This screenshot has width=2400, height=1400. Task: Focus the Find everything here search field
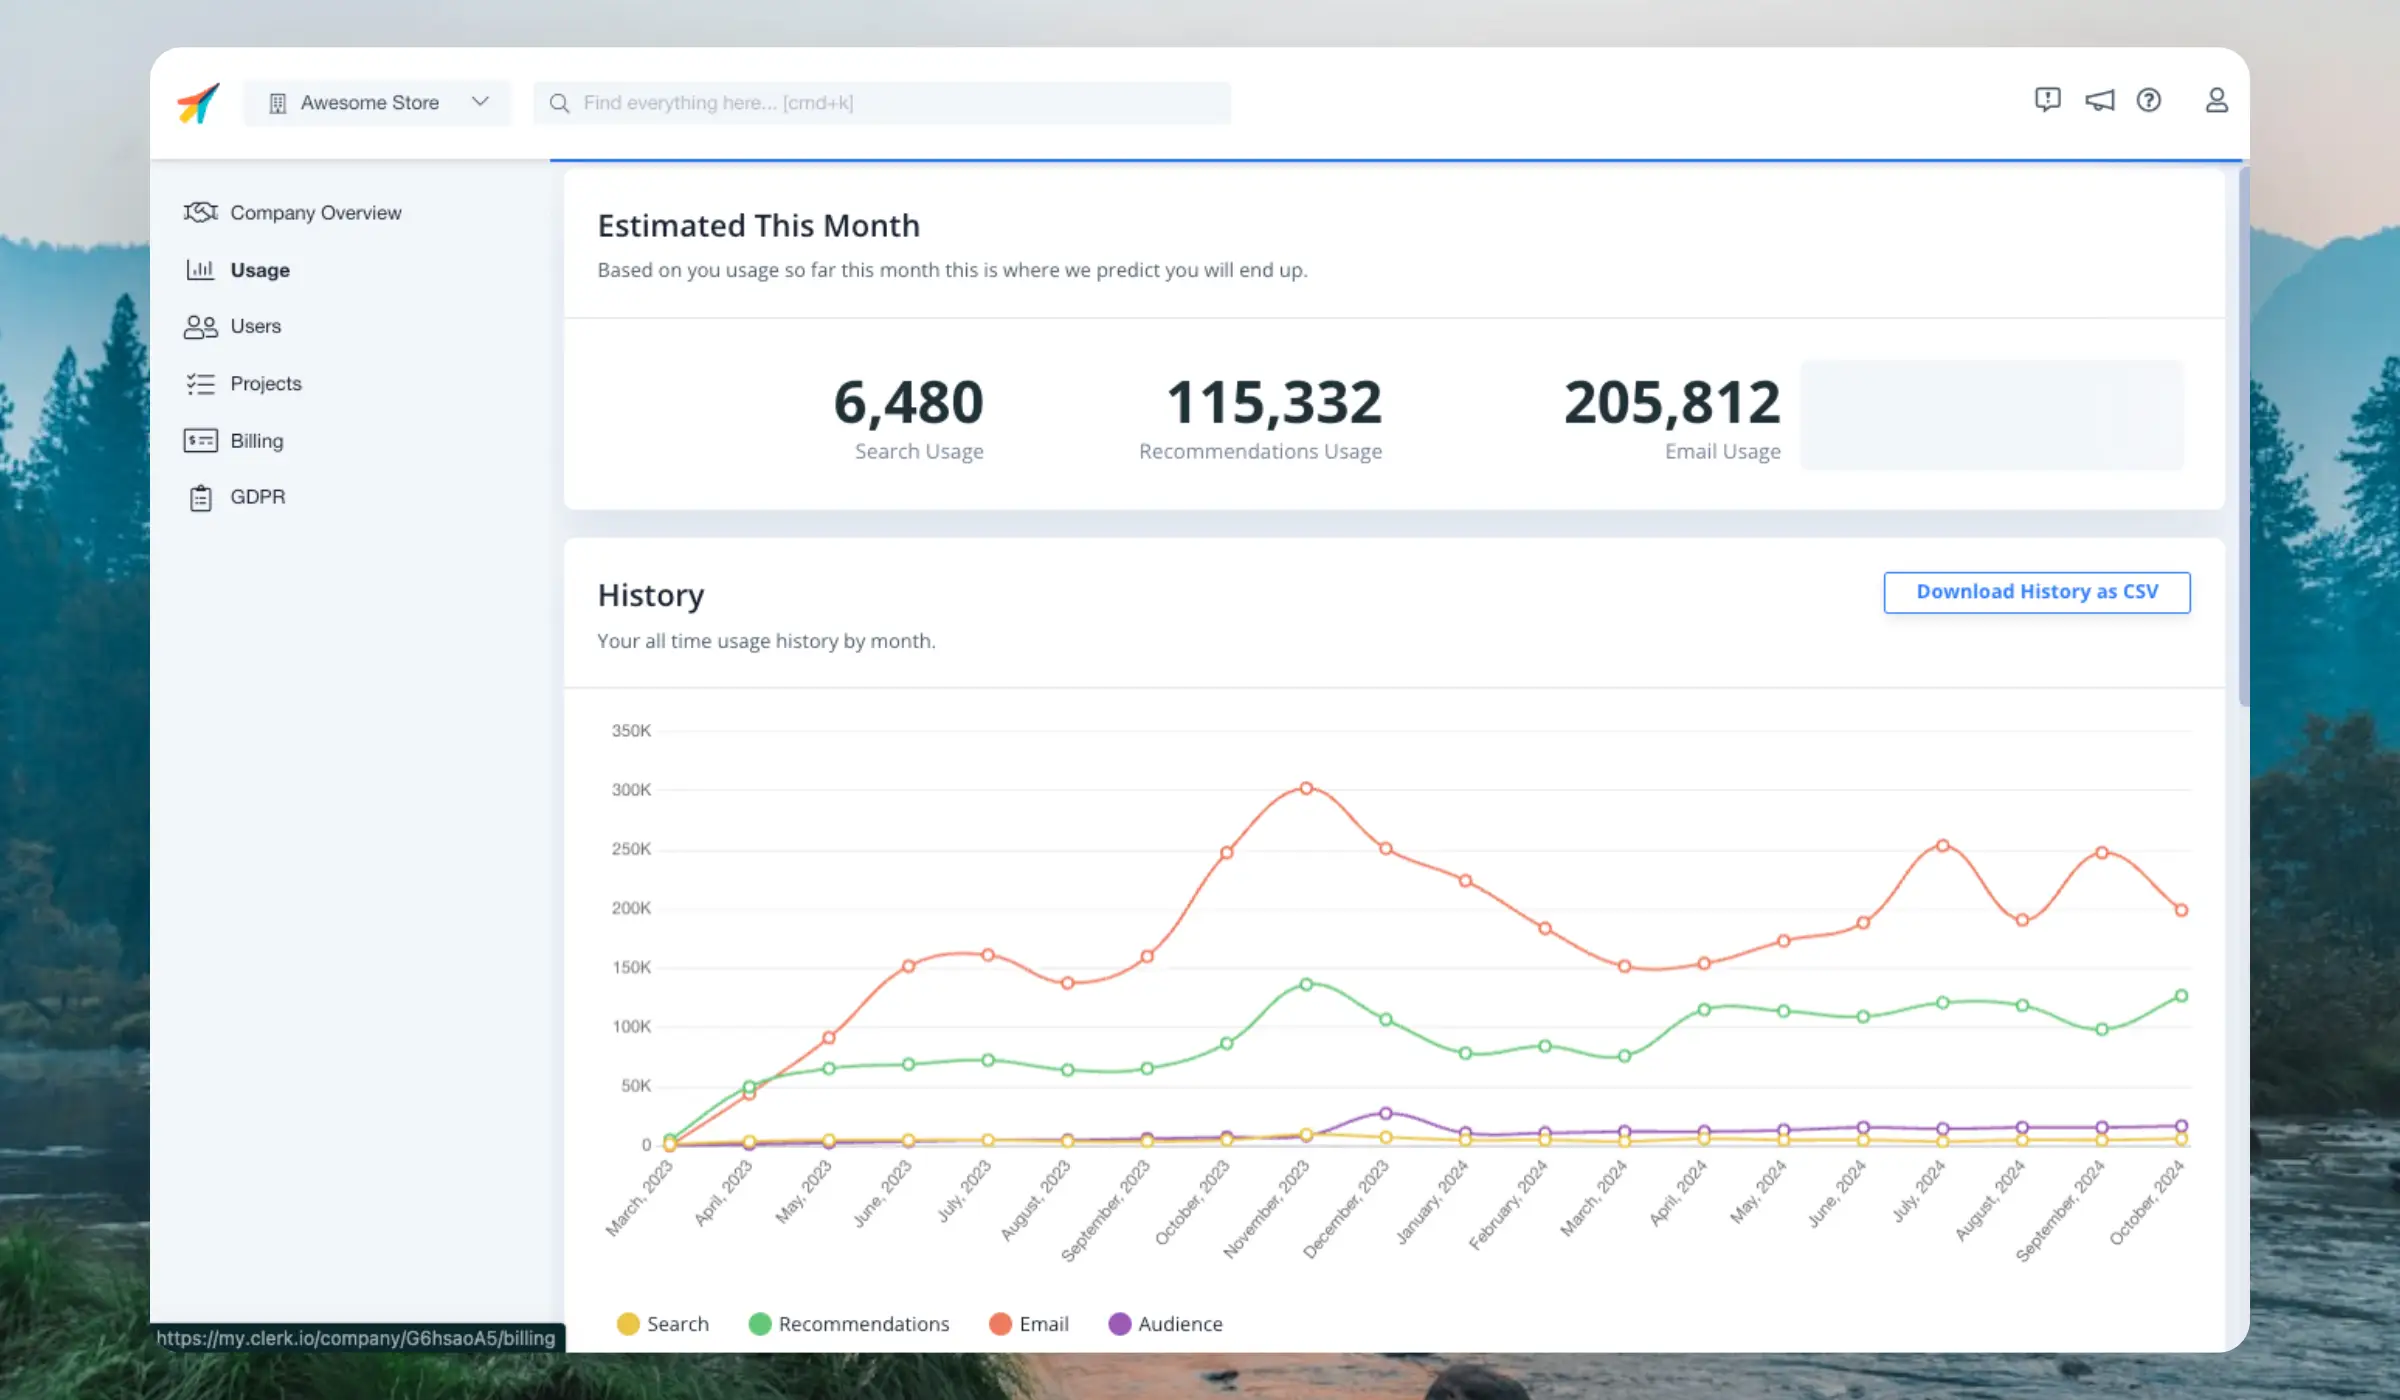click(x=882, y=103)
